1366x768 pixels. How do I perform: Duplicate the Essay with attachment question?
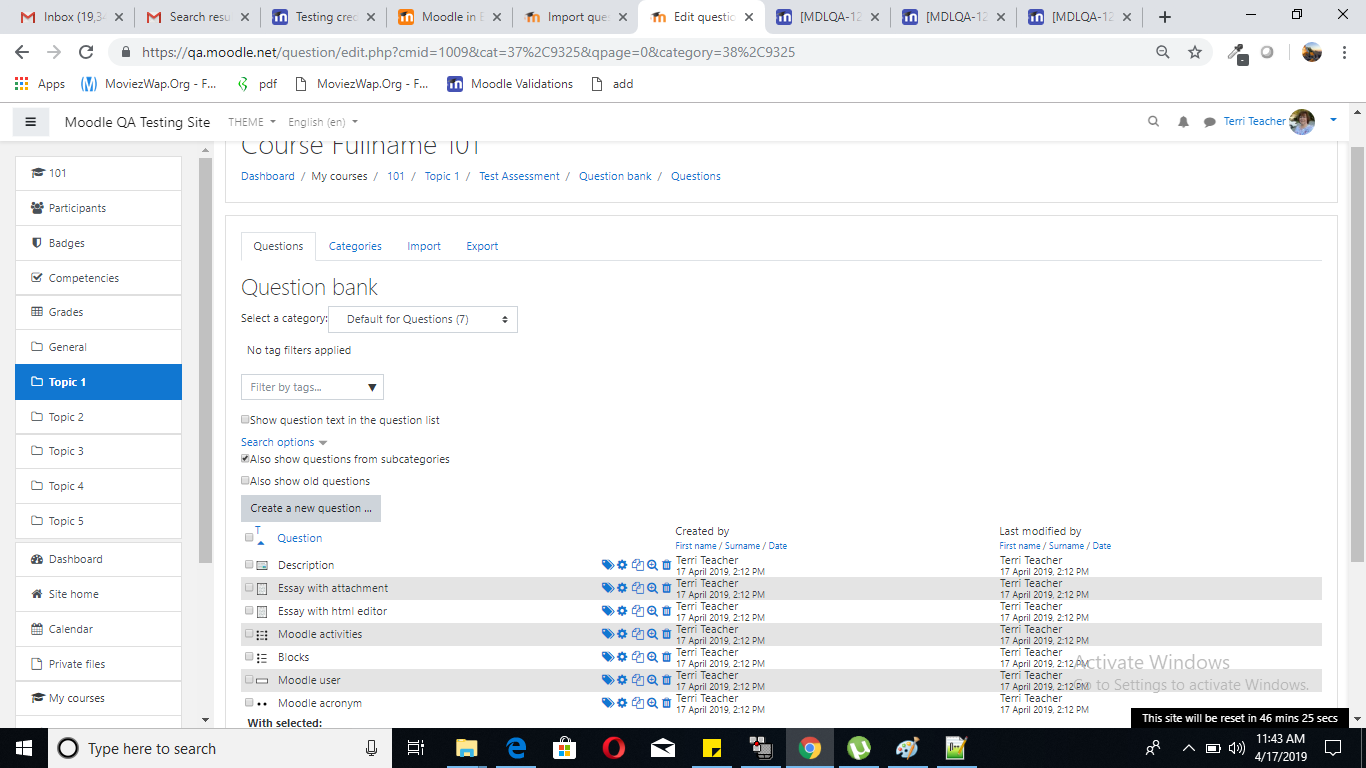tap(637, 588)
